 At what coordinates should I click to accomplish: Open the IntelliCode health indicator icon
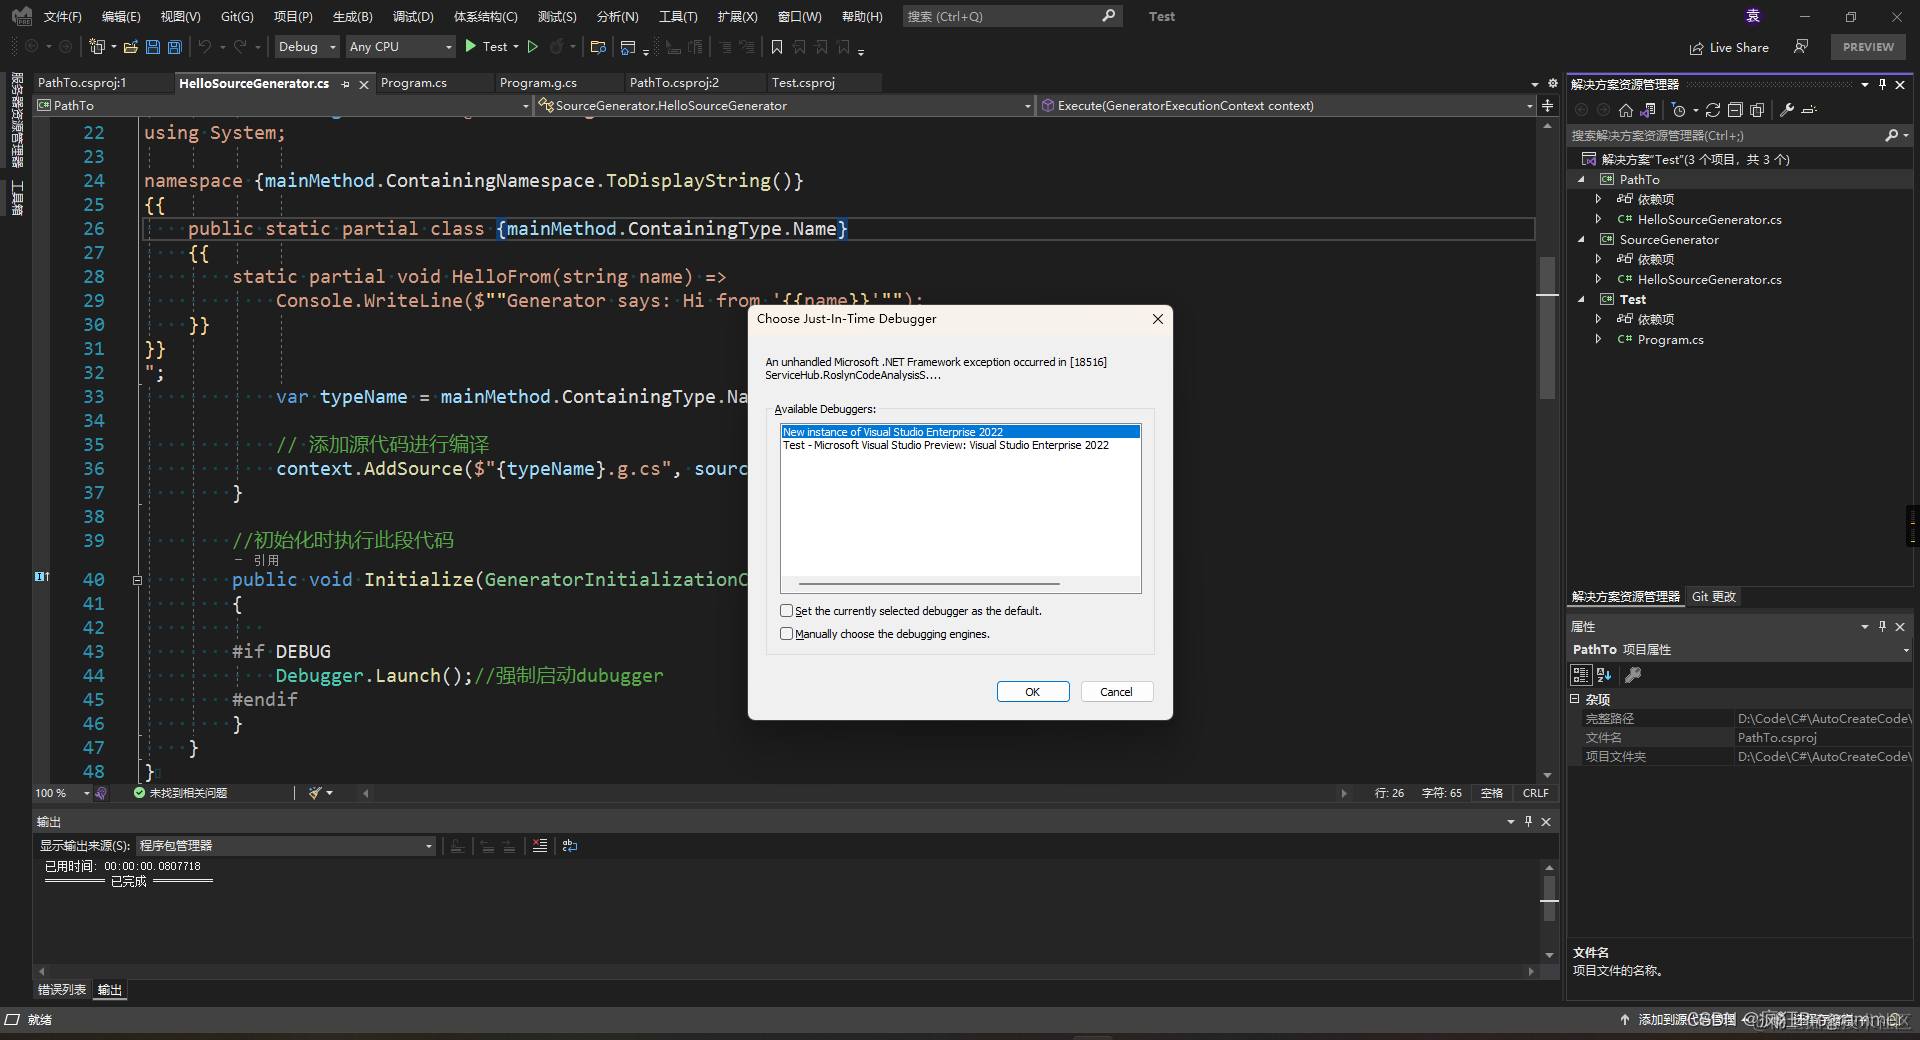click(x=101, y=793)
